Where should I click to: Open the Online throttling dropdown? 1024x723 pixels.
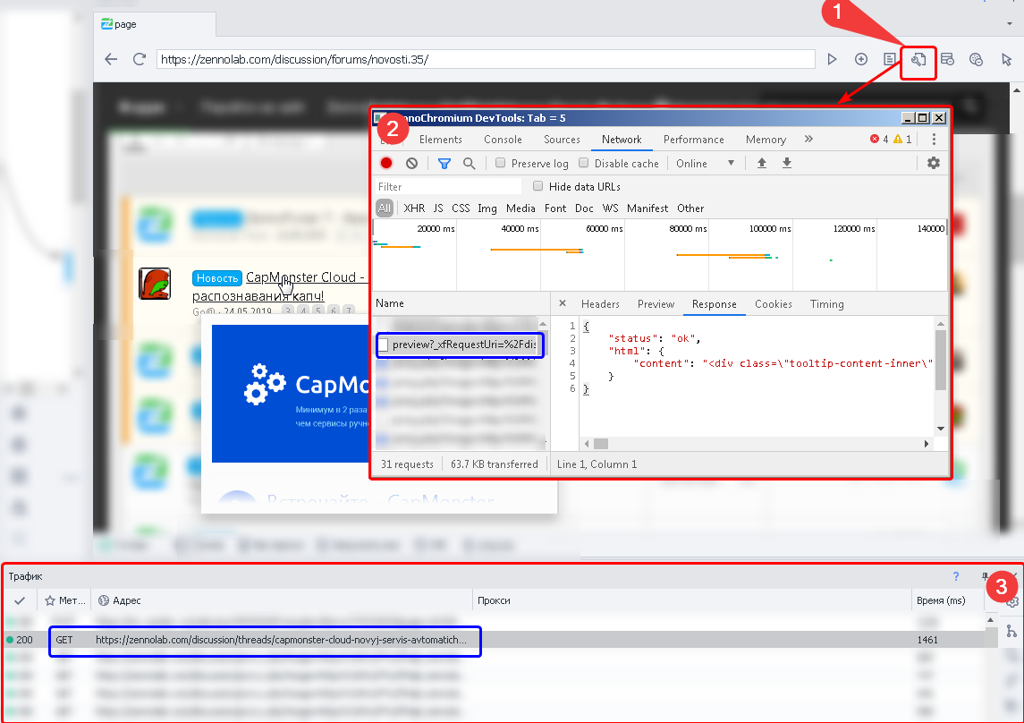705,163
